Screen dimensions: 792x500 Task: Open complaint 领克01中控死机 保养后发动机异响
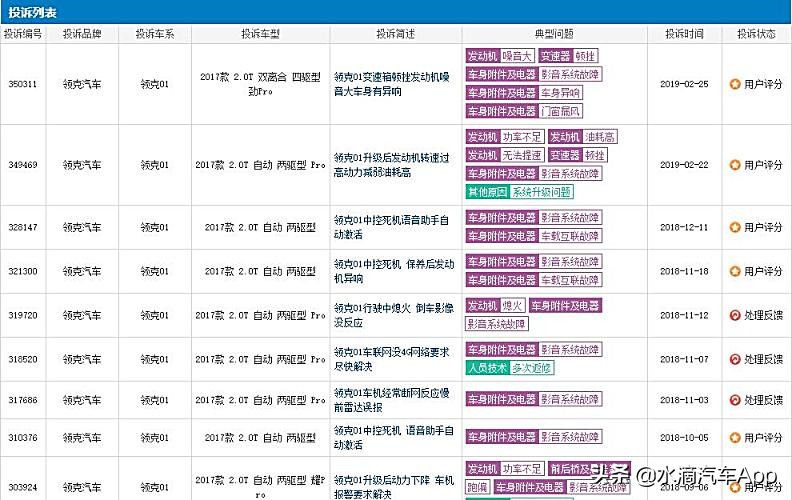click(x=394, y=271)
